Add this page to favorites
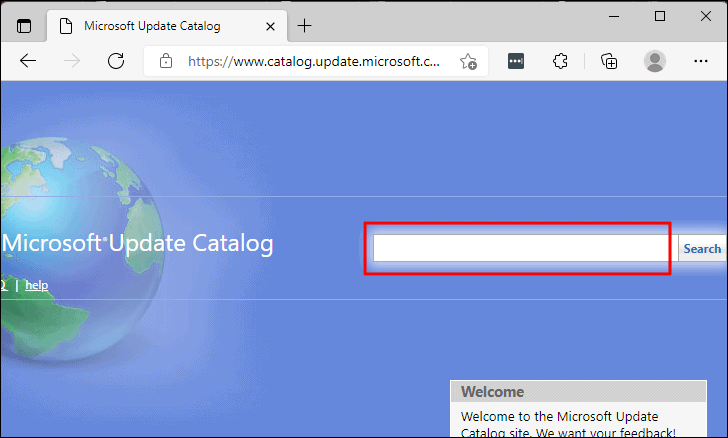The width and height of the screenshot is (728, 438). [x=468, y=61]
